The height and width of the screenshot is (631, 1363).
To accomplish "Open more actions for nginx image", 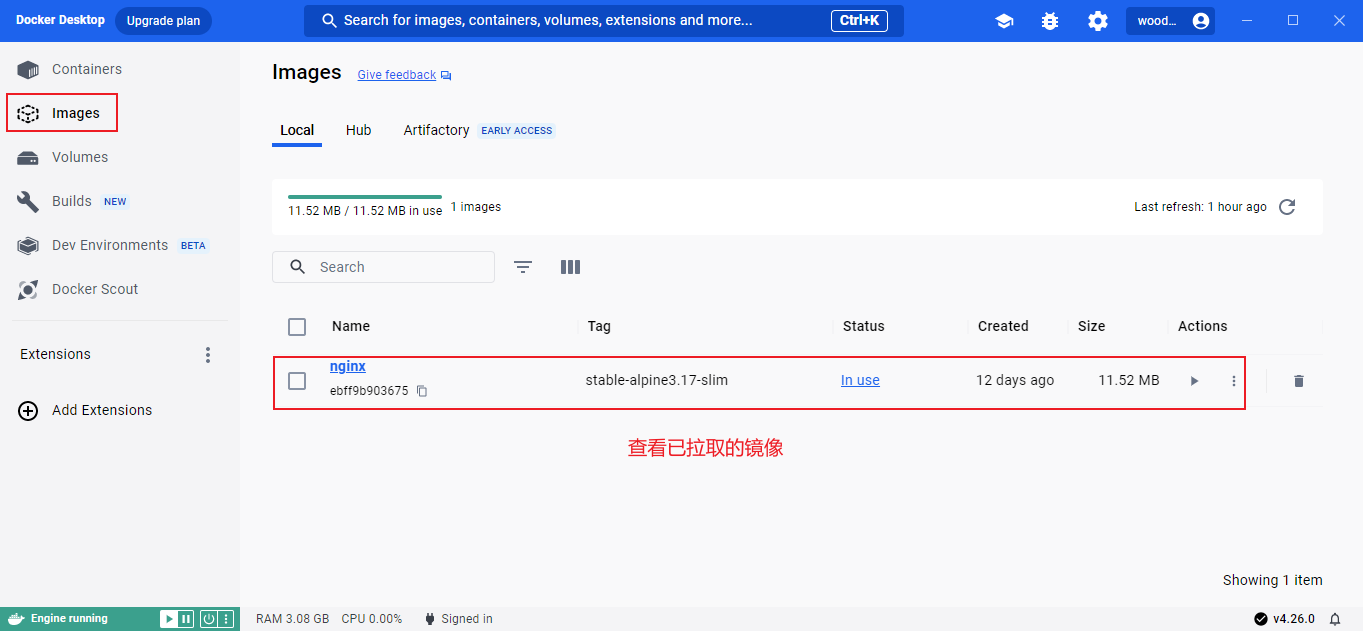I will tap(1234, 381).
